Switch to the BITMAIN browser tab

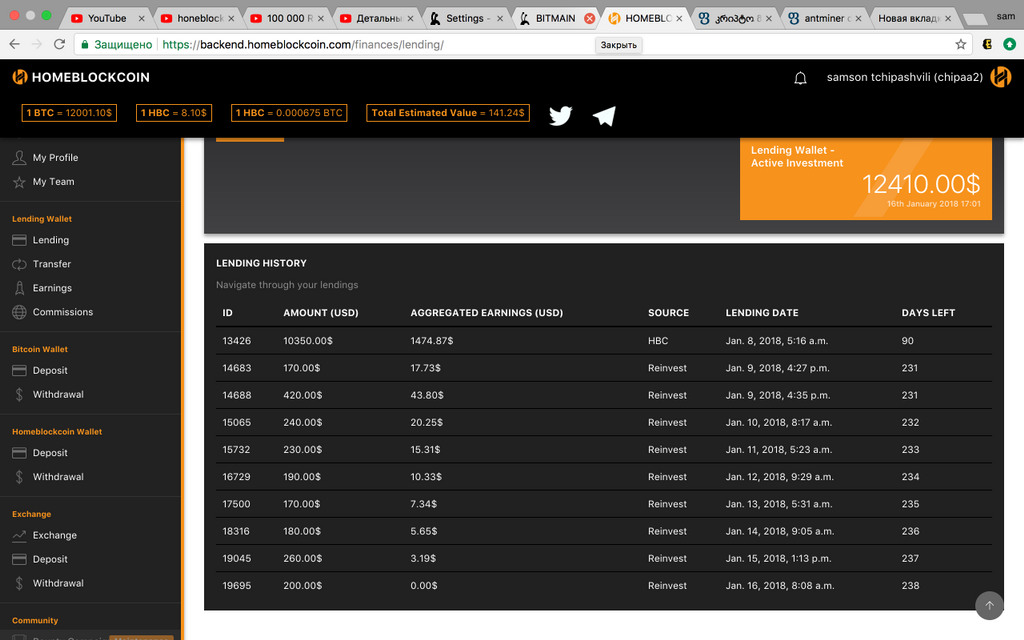coord(555,18)
